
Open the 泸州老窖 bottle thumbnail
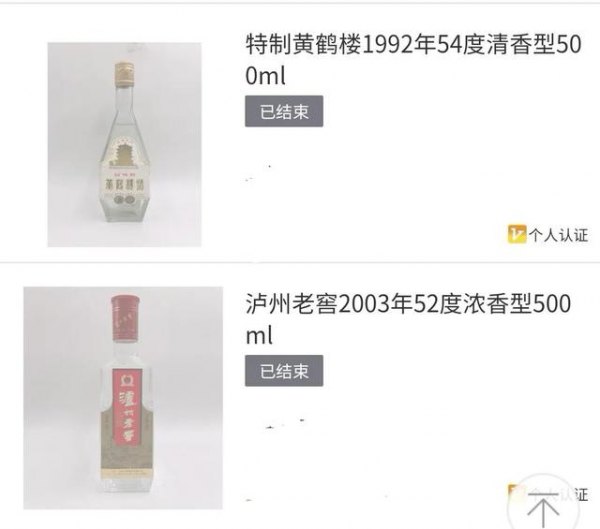tap(123, 398)
